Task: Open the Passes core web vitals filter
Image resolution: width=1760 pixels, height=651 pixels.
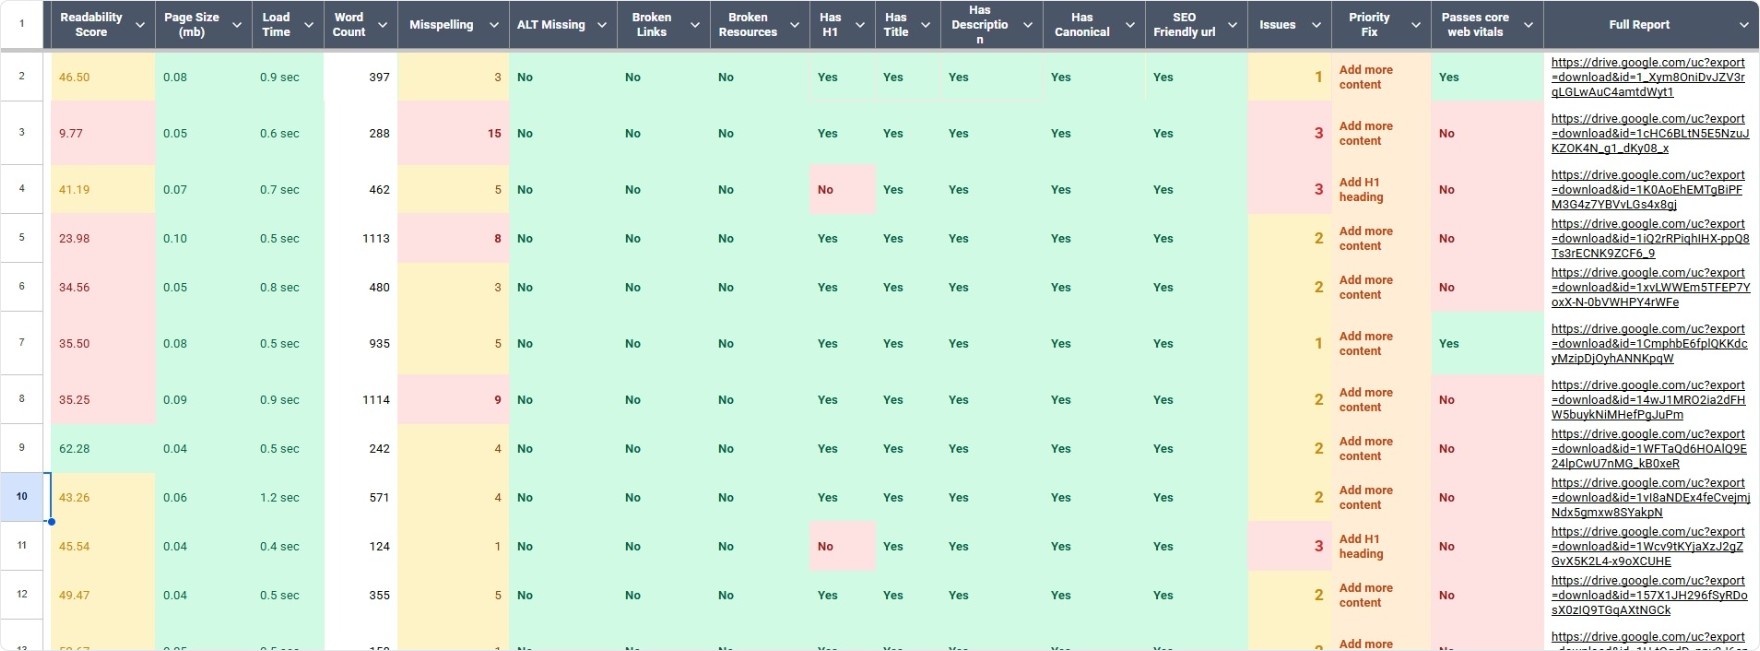Action: pyautogui.click(x=1528, y=25)
